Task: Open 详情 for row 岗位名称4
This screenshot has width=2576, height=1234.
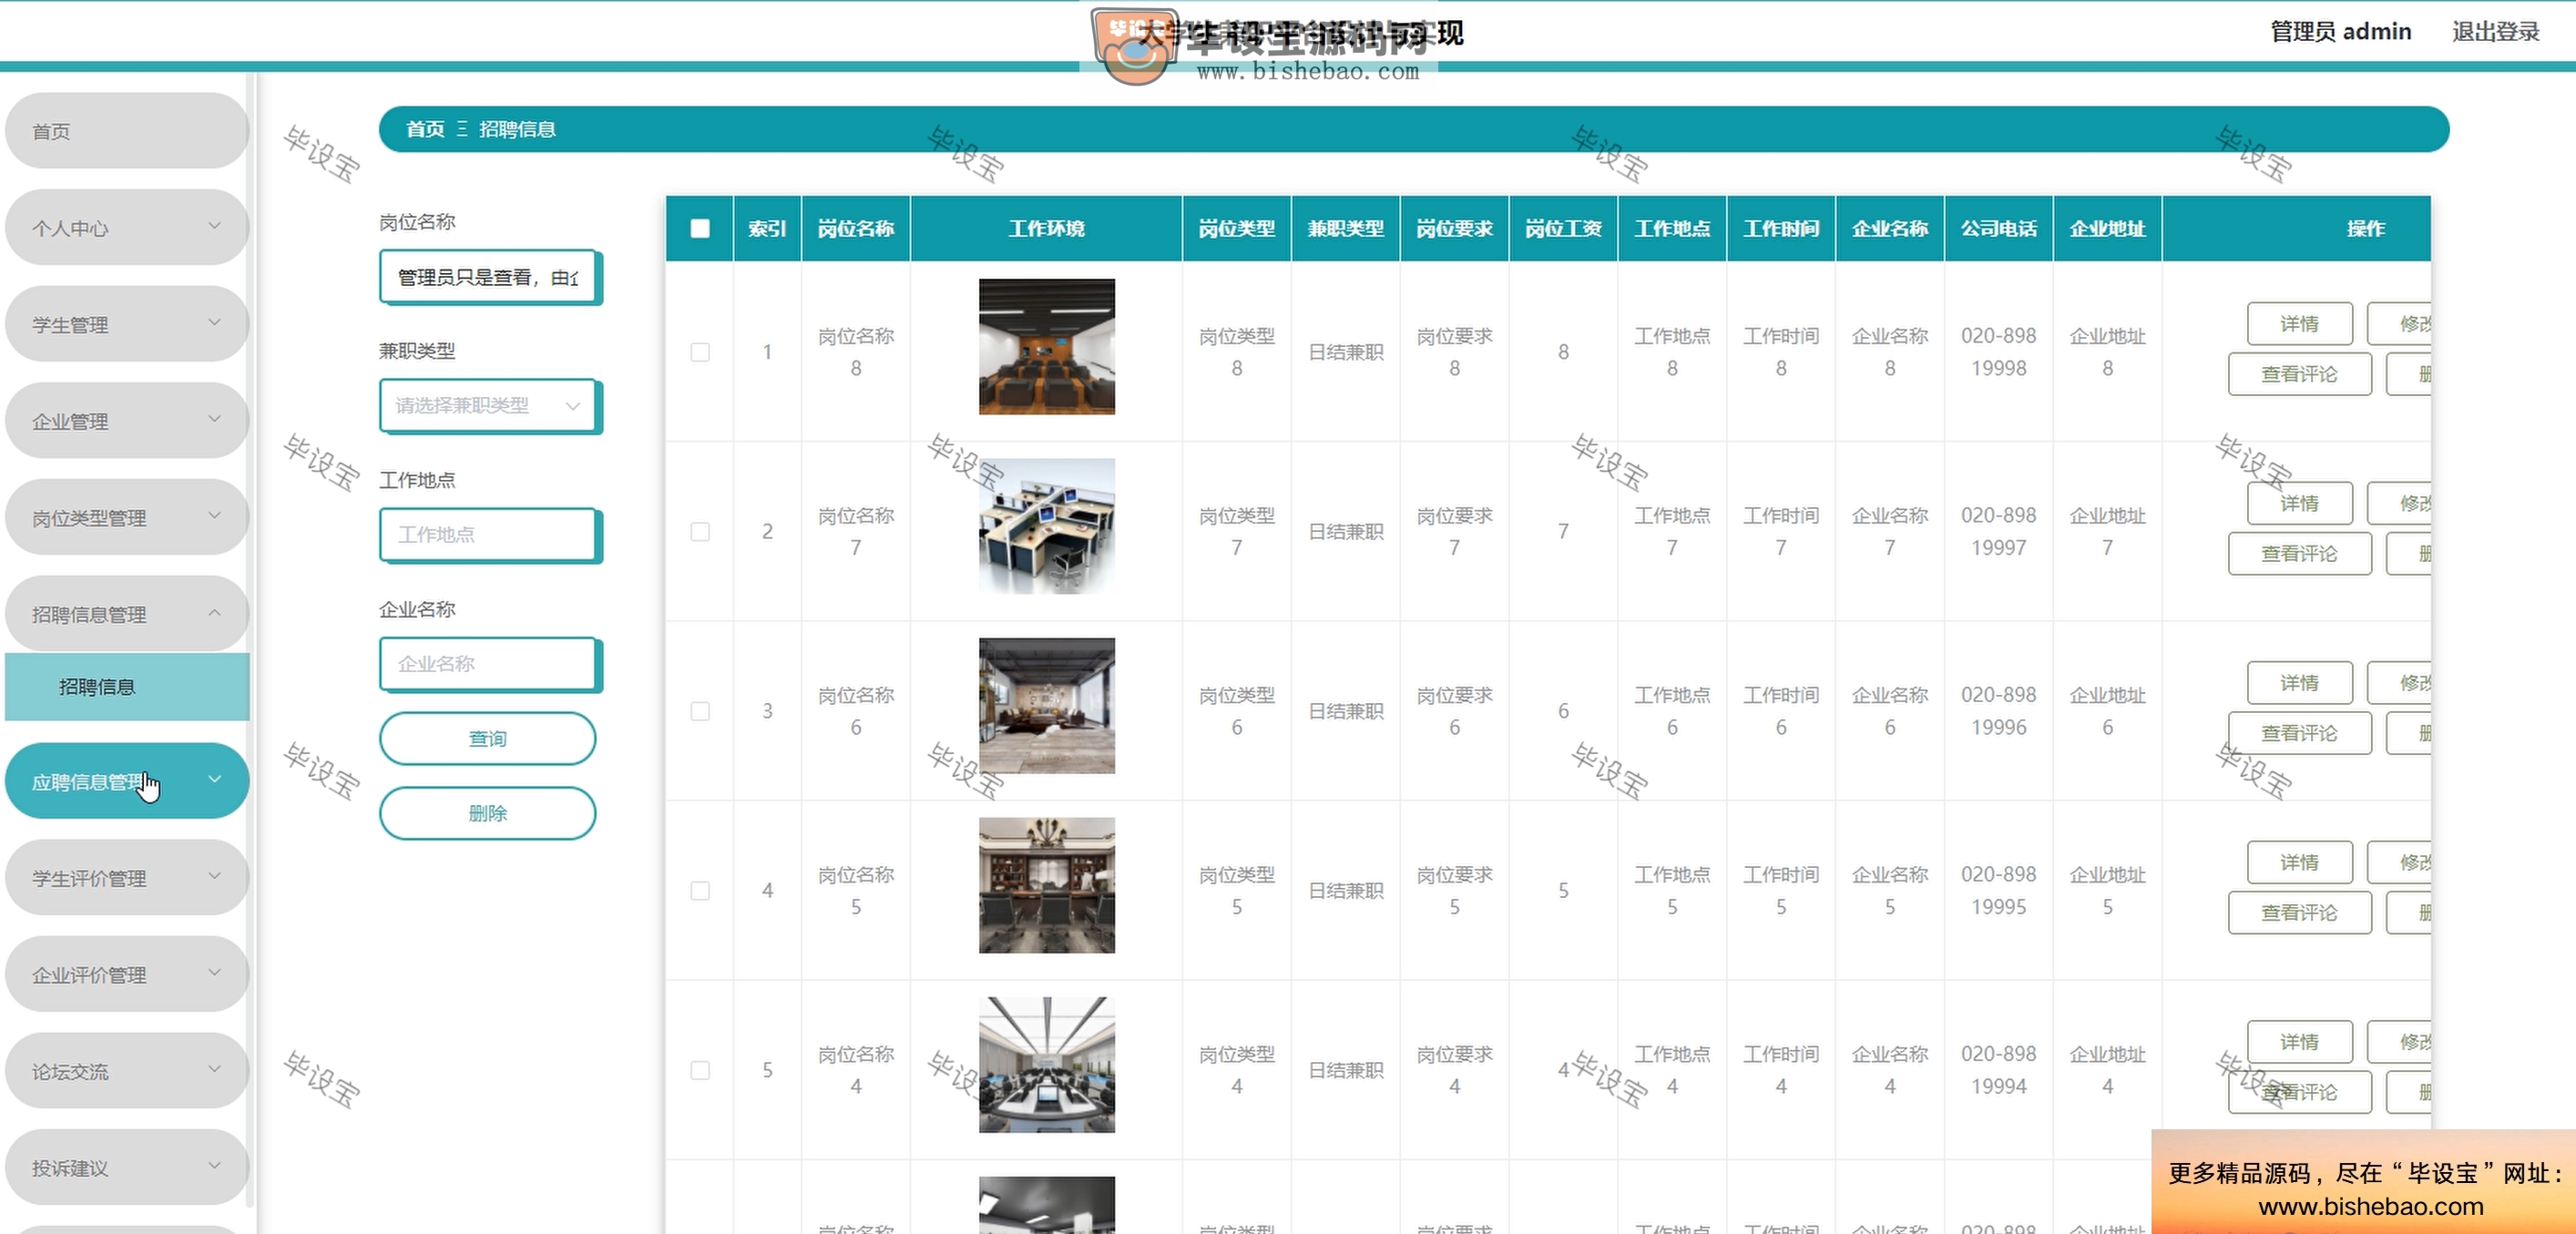Action: coord(2299,1041)
